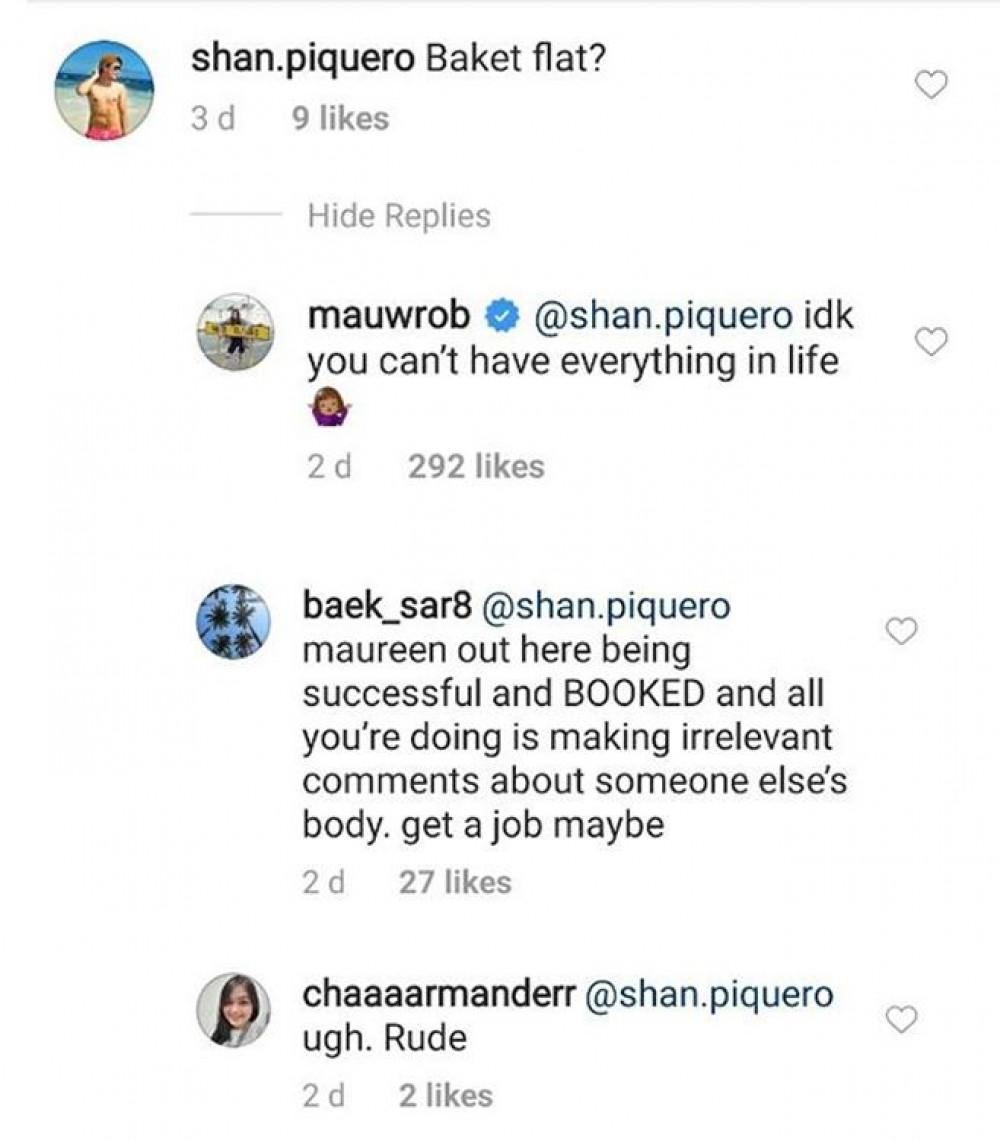View 9 likes on the top comment
Viewport: 1000px width, 1141px height.
point(339,119)
